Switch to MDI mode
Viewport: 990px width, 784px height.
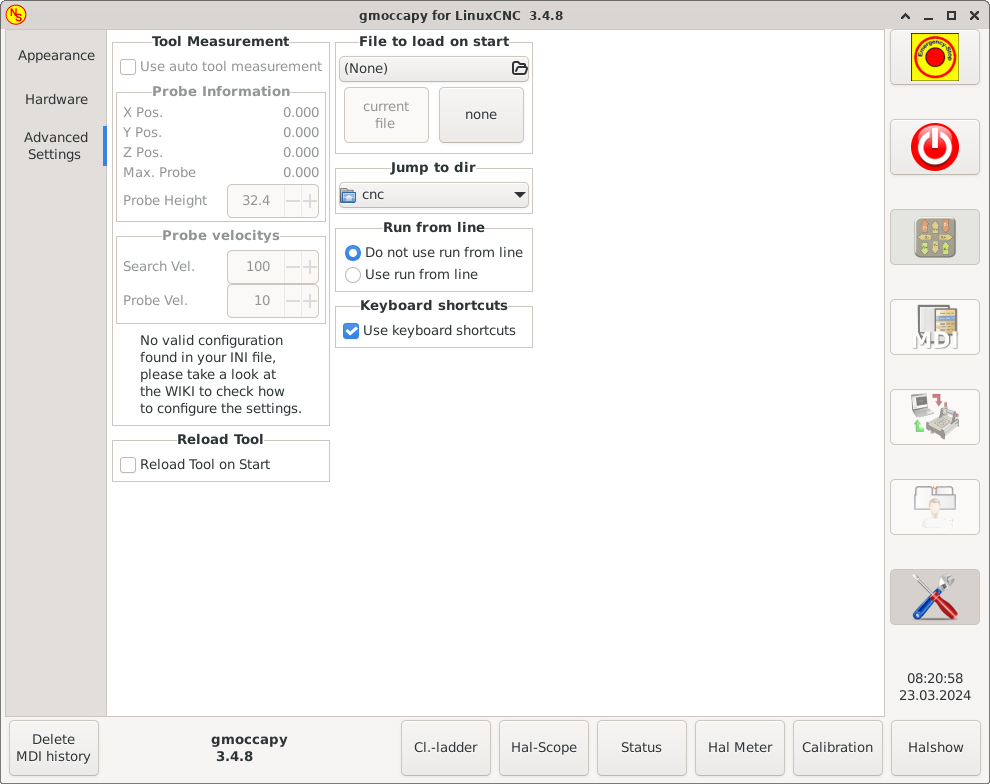tap(934, 327)
